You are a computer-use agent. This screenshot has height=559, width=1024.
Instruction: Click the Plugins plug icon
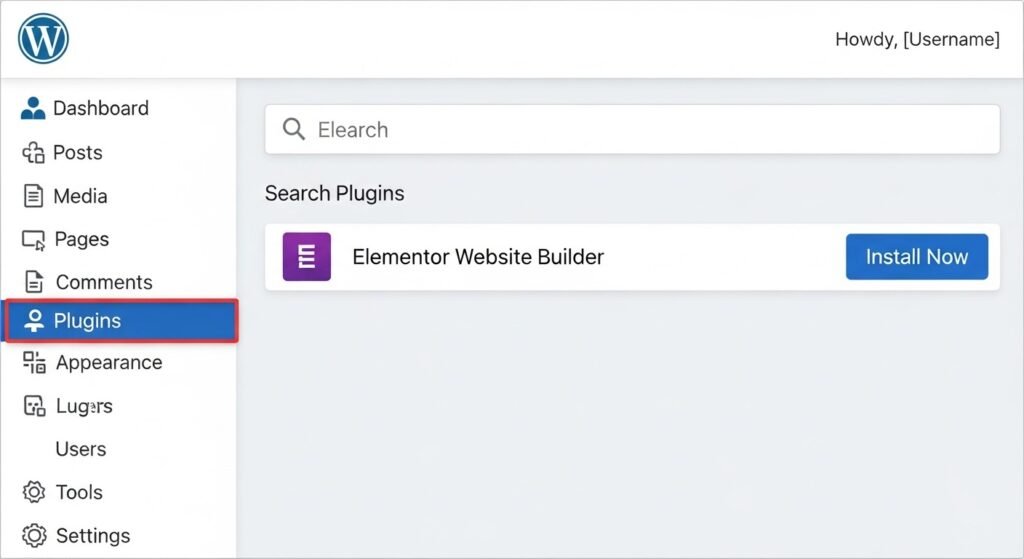tap(34, 321)
